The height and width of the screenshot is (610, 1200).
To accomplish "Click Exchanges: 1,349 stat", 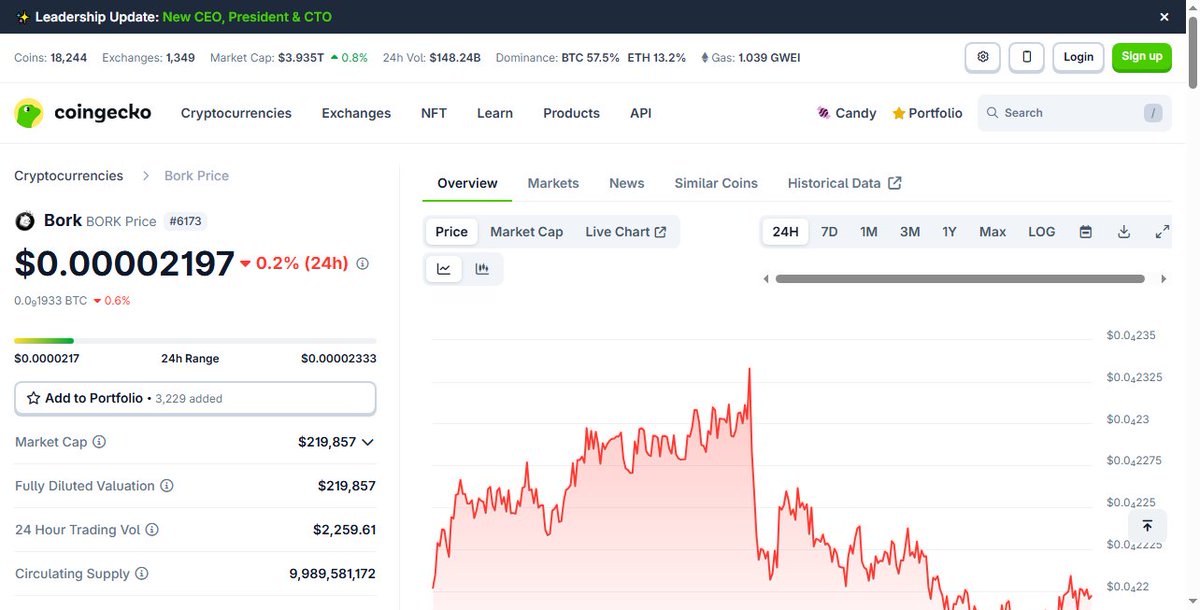I will pyautogui.click(x=149, y=57).
